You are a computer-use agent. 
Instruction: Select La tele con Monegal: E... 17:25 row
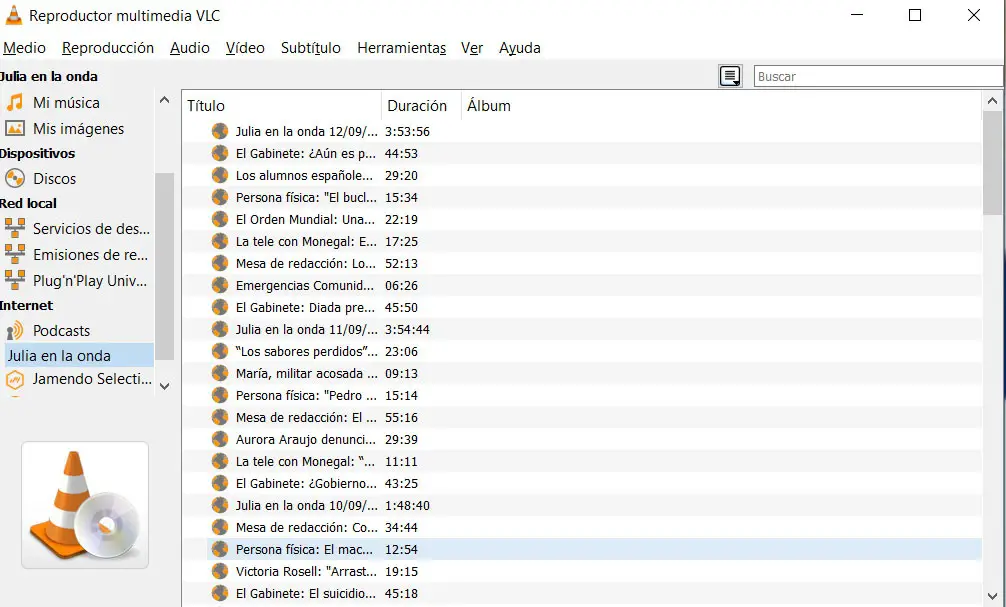coord(594,241)
